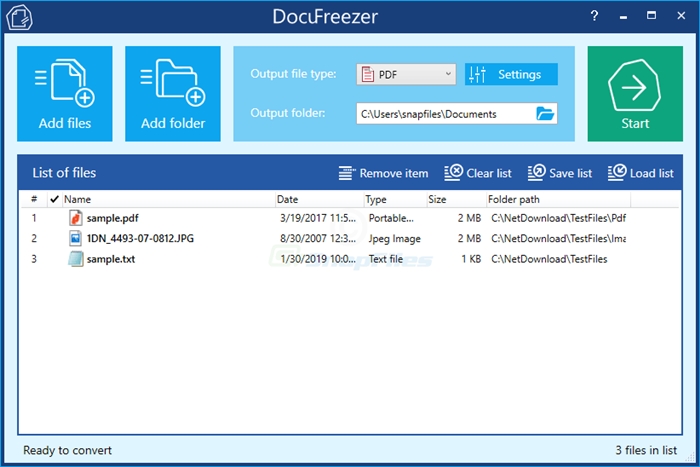The image size is (700, 467).
Task: Close the DocuFreezer window
Action: tap(681, 16)
